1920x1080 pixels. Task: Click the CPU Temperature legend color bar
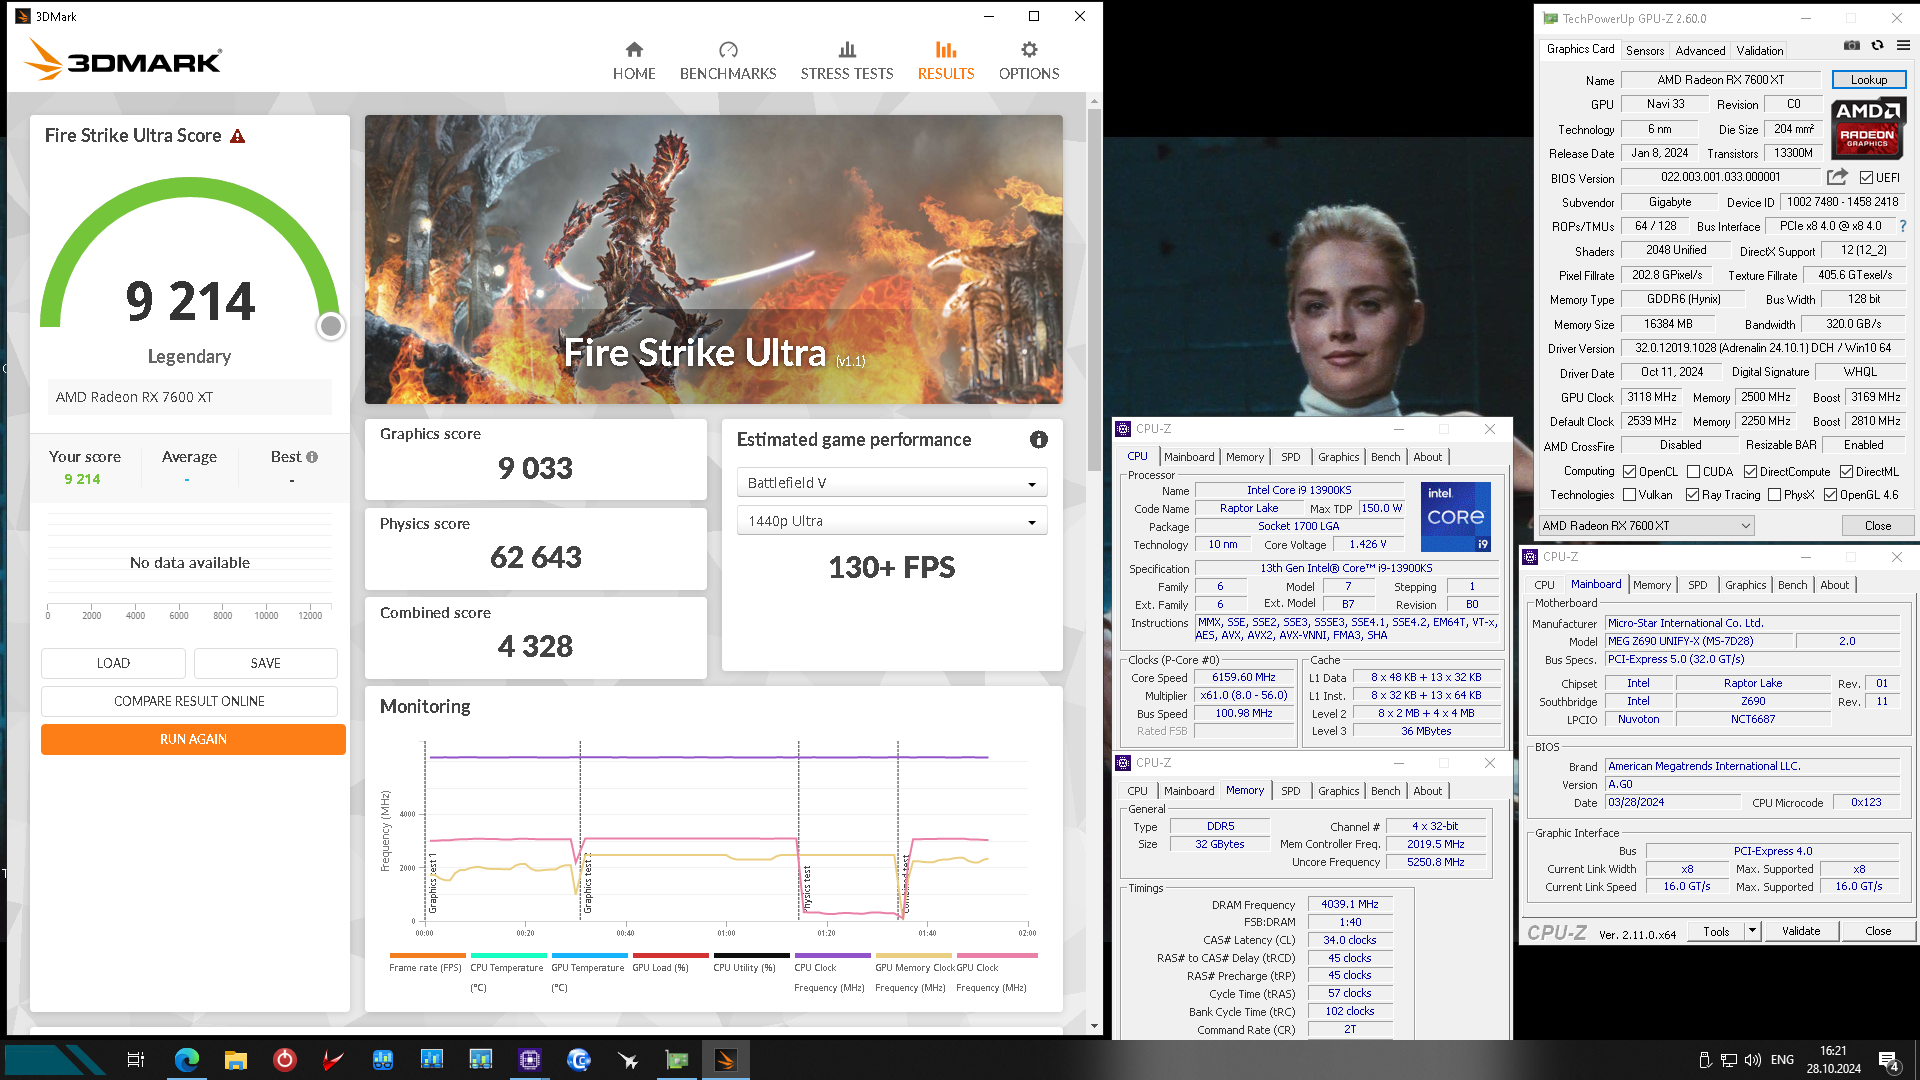click(509, 956)
